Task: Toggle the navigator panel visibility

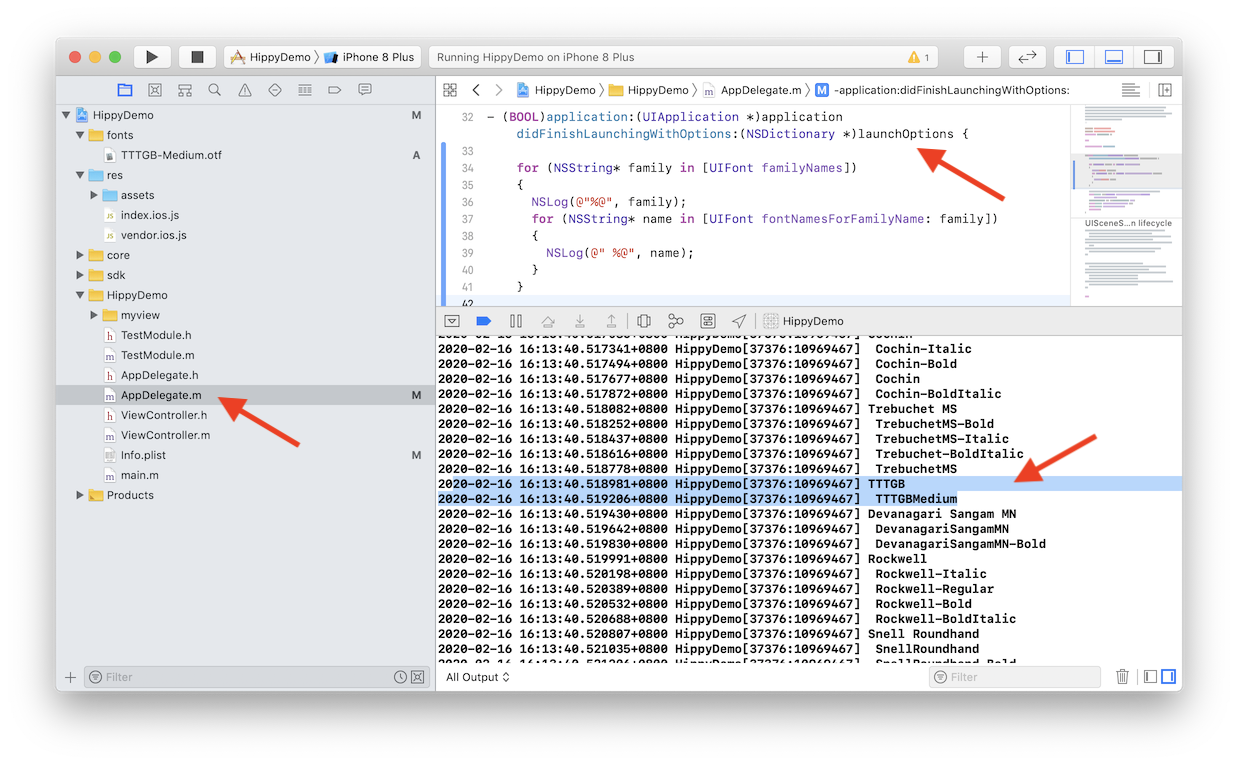Action: 1075,57
